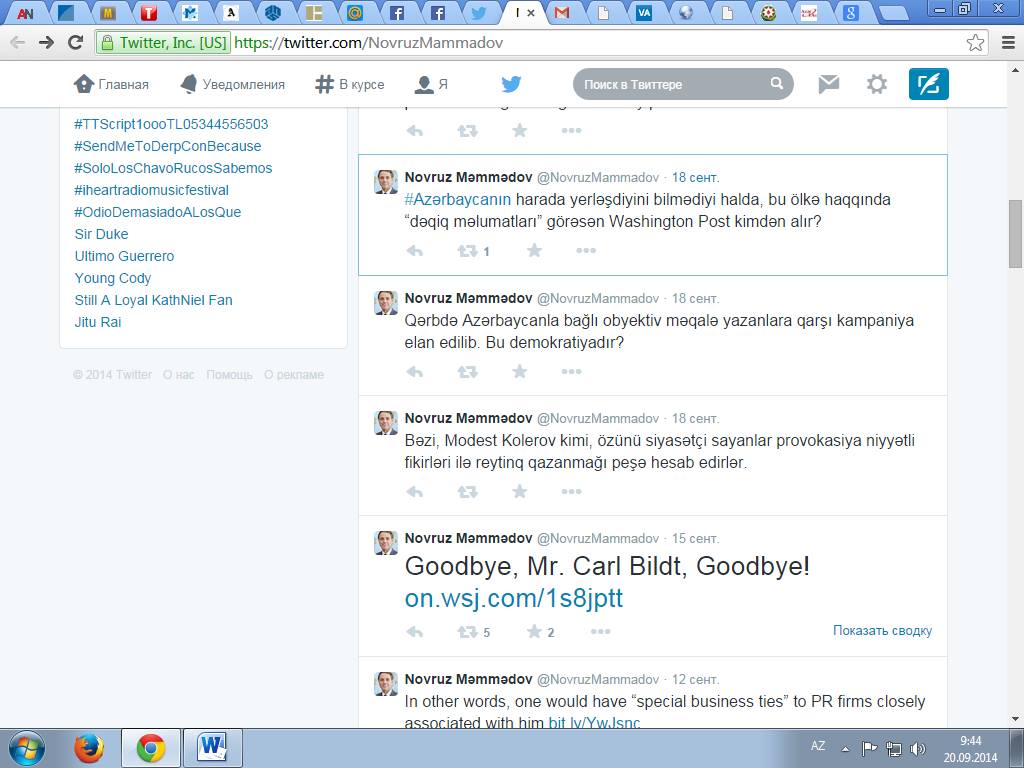
Task: Open the Главная home menu item
Action: click(x=111, y=84)
